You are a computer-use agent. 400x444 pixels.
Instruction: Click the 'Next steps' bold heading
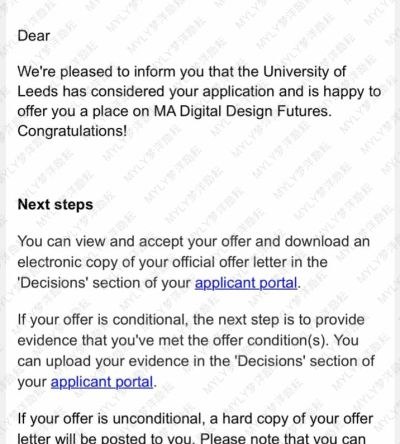[x=55, y=205]
